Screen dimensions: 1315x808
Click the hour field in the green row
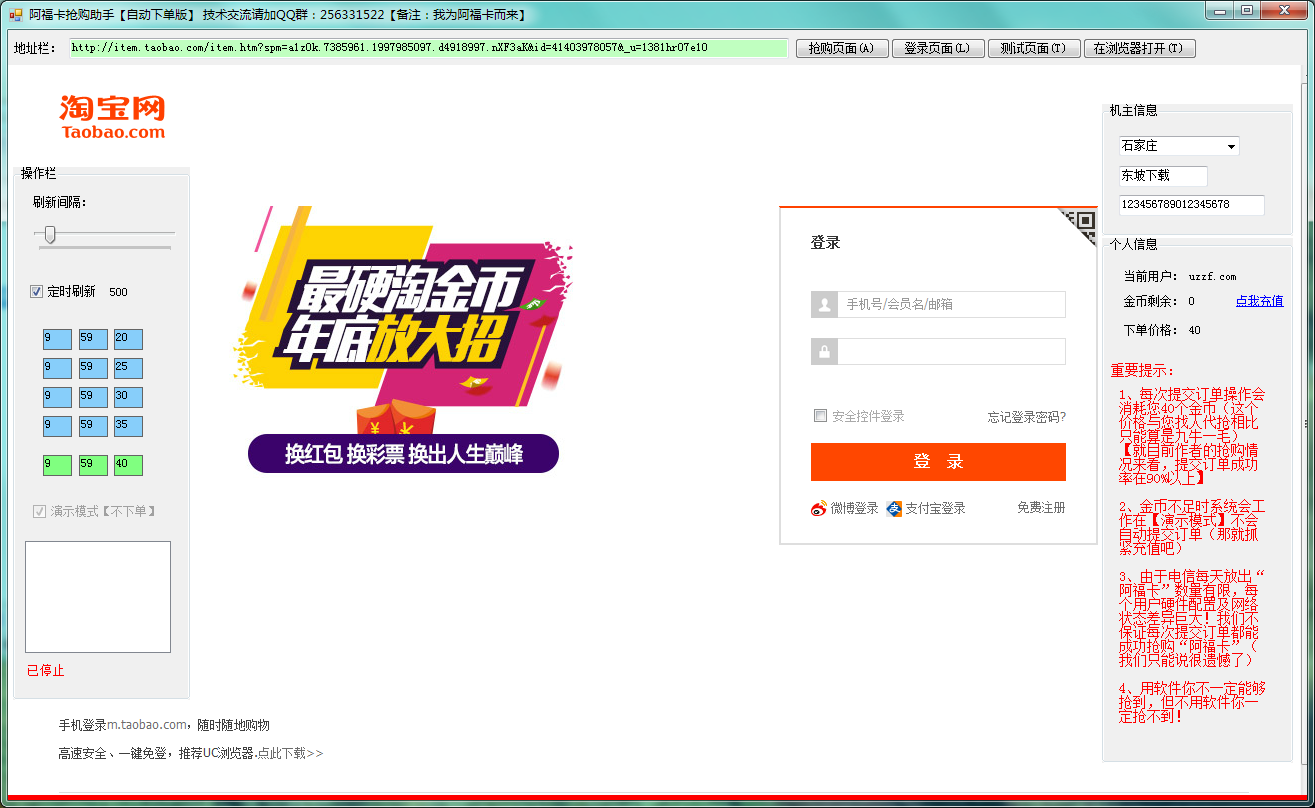click(x=57, y=465)
